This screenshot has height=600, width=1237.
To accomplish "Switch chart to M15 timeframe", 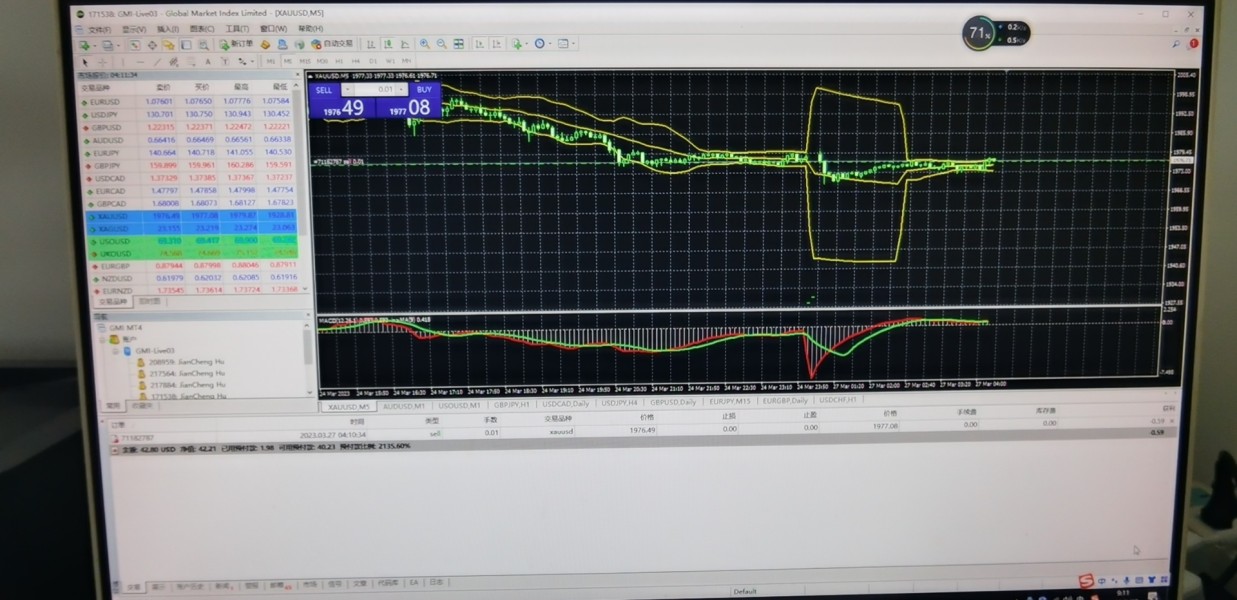I will click(304, 61).
